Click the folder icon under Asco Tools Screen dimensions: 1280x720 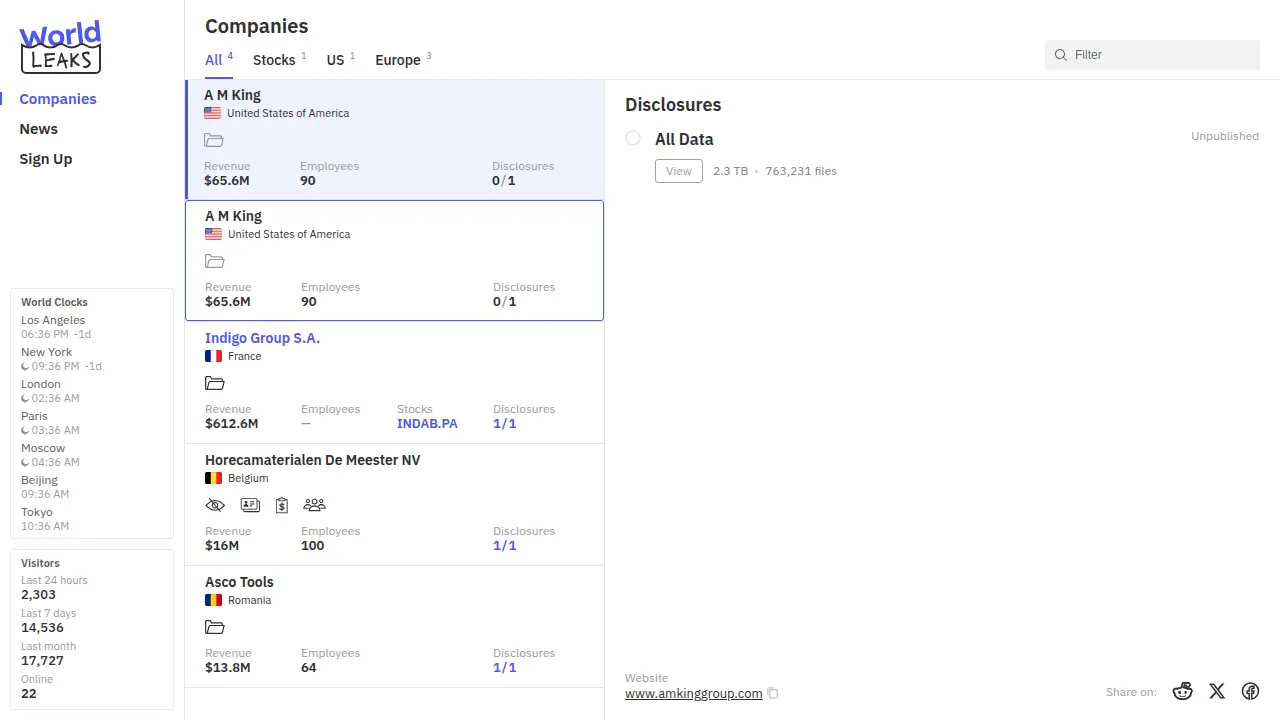point(215,627)
